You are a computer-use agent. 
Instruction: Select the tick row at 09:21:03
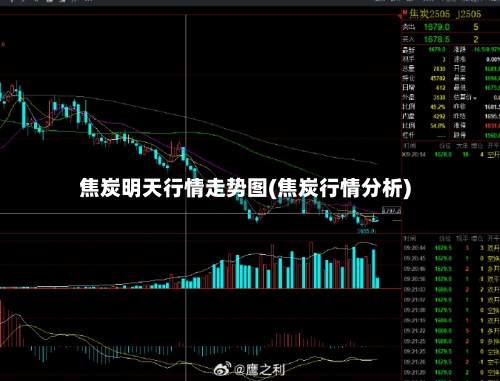click(x=451, y=289)
